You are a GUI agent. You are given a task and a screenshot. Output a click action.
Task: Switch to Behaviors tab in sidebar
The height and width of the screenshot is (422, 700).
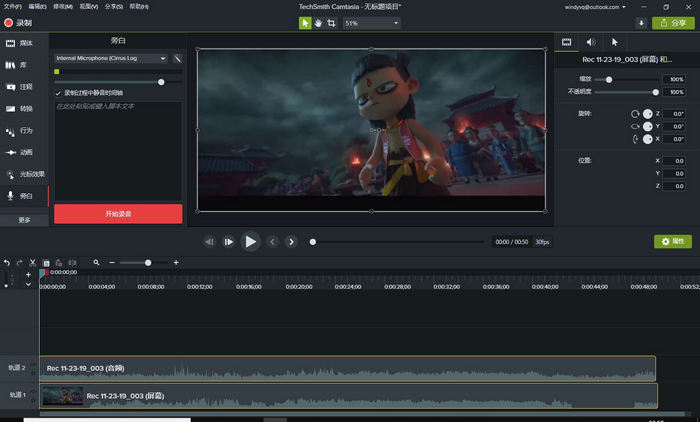tap(24, 131)
